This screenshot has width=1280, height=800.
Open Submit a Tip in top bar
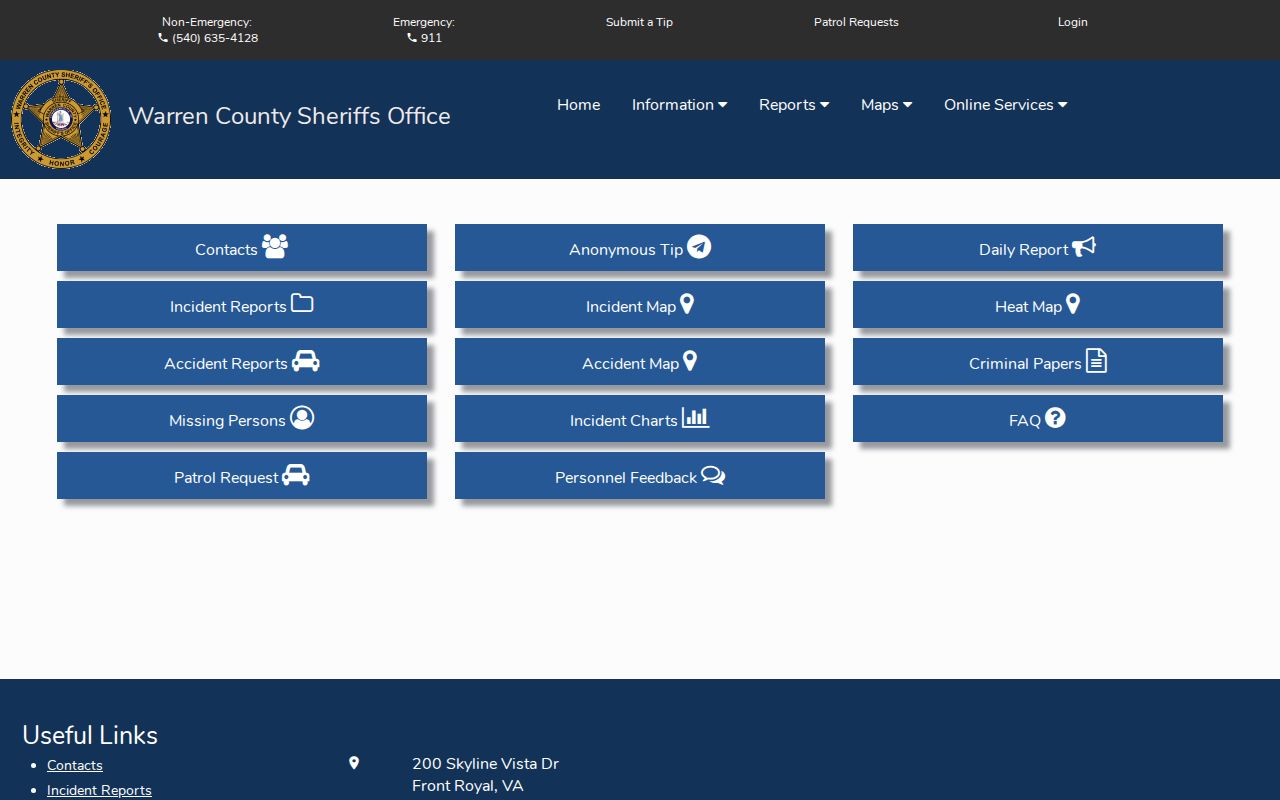click(x=639, y=22)
